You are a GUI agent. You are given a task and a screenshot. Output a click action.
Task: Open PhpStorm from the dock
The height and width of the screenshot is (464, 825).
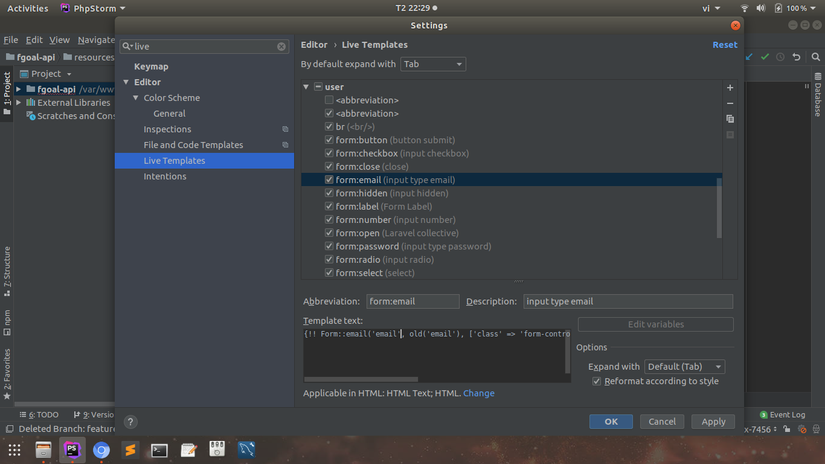click(x=72, y=450)
